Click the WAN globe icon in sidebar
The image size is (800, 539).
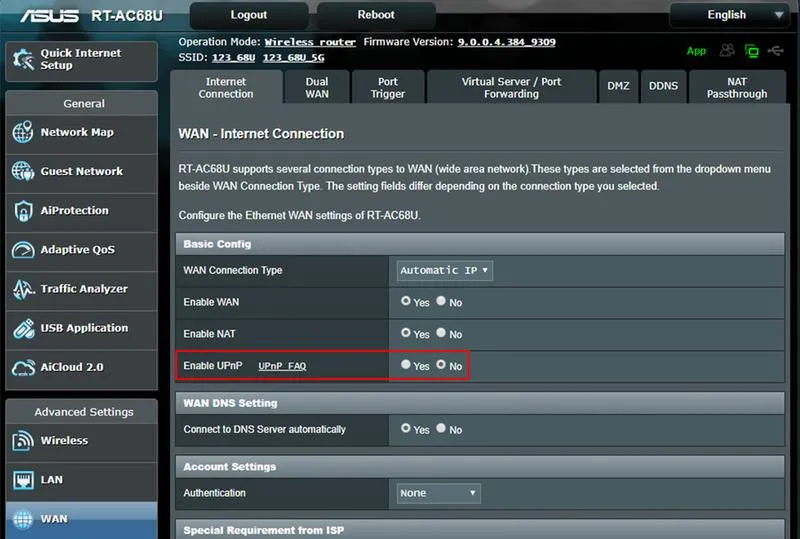(x=23, y=519)
